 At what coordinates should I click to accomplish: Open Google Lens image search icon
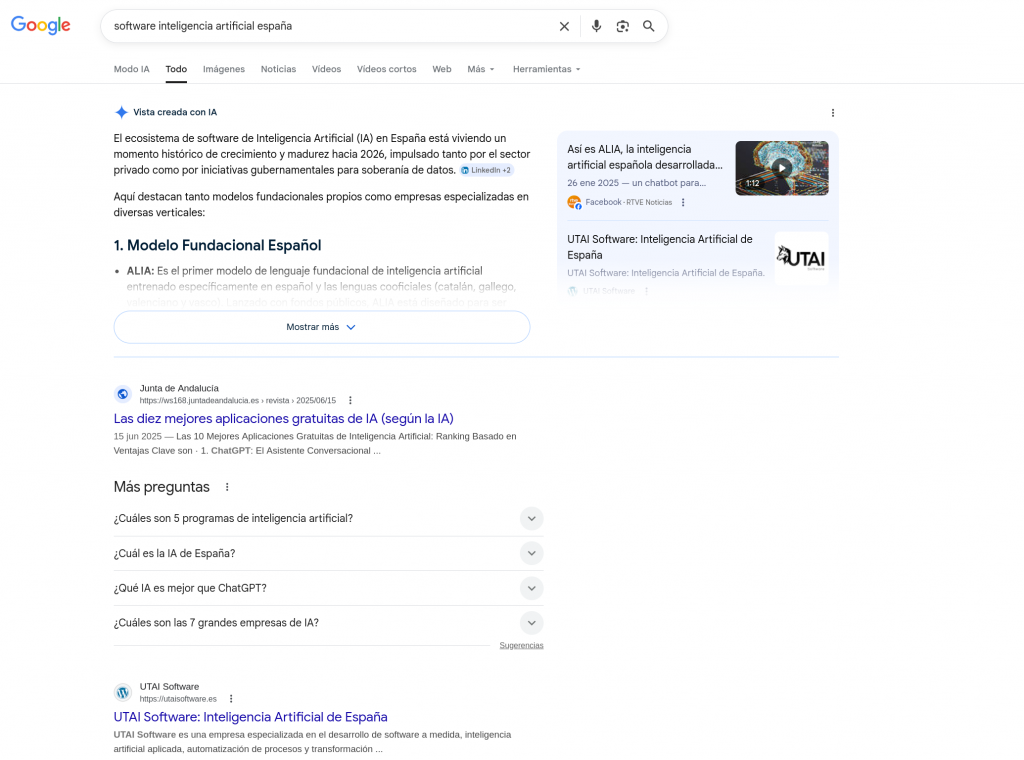point(622,26)
